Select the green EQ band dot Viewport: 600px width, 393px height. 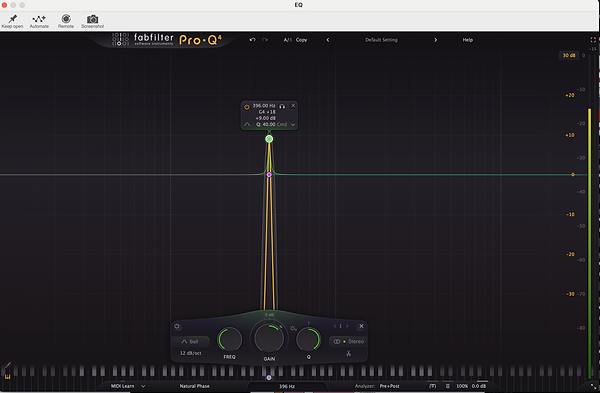(x=269, y=139)
